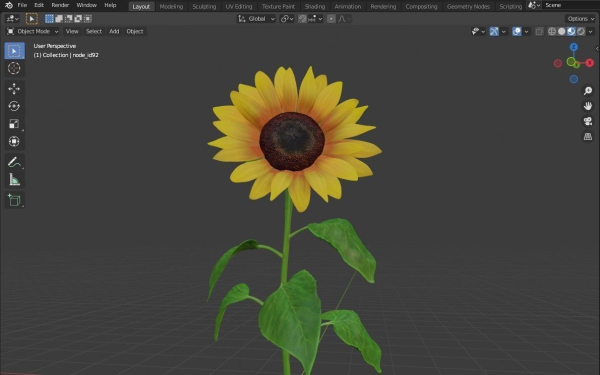This screenshot has width=600, height=375.
Task: Expand gizmo settings dropdown arrow
Action: point(504,31)
